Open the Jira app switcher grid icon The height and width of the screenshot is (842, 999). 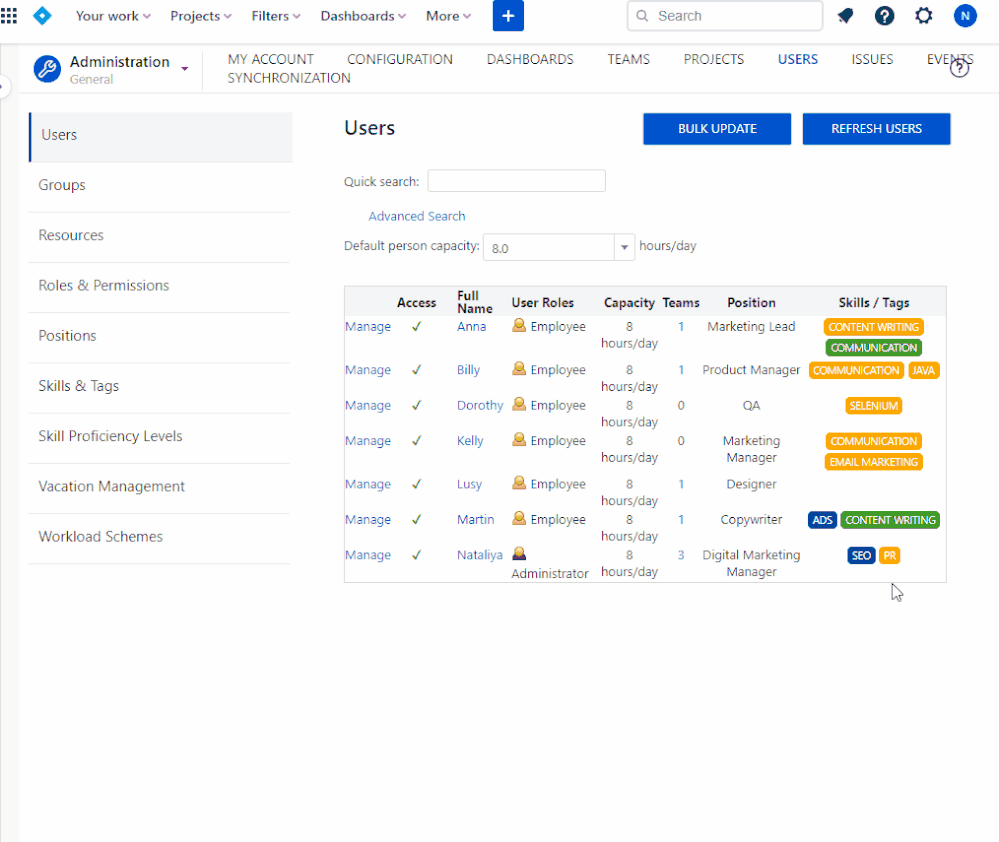(9, 15)
